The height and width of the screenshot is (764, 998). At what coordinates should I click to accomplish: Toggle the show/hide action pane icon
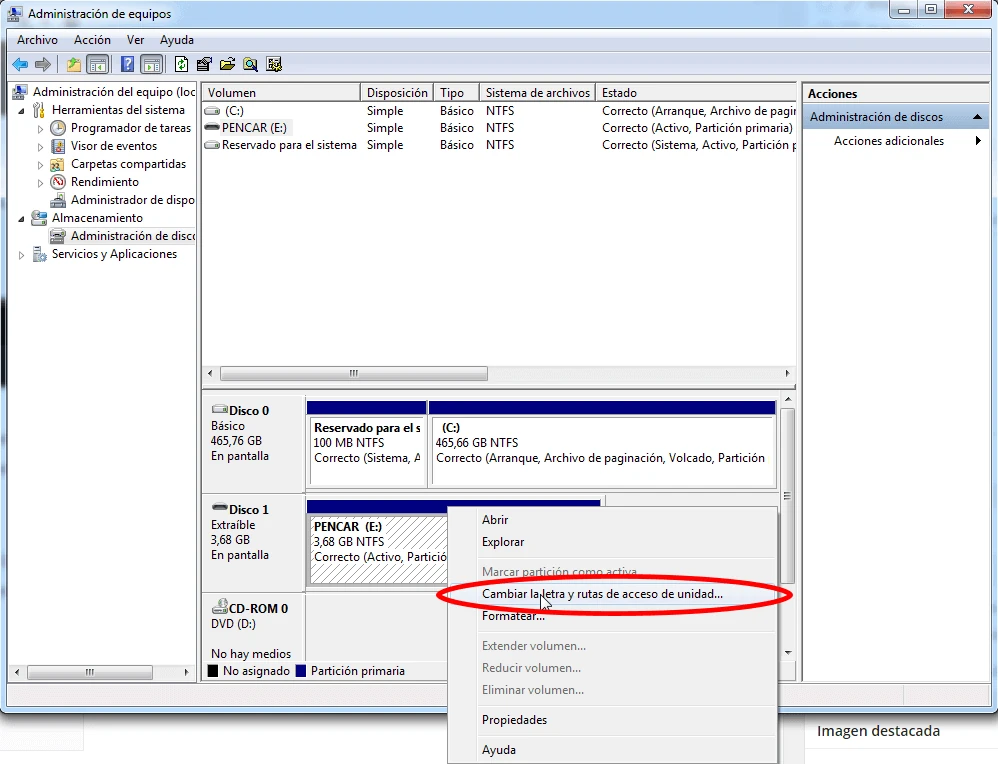pyautogui.click(x=152, y=64)
